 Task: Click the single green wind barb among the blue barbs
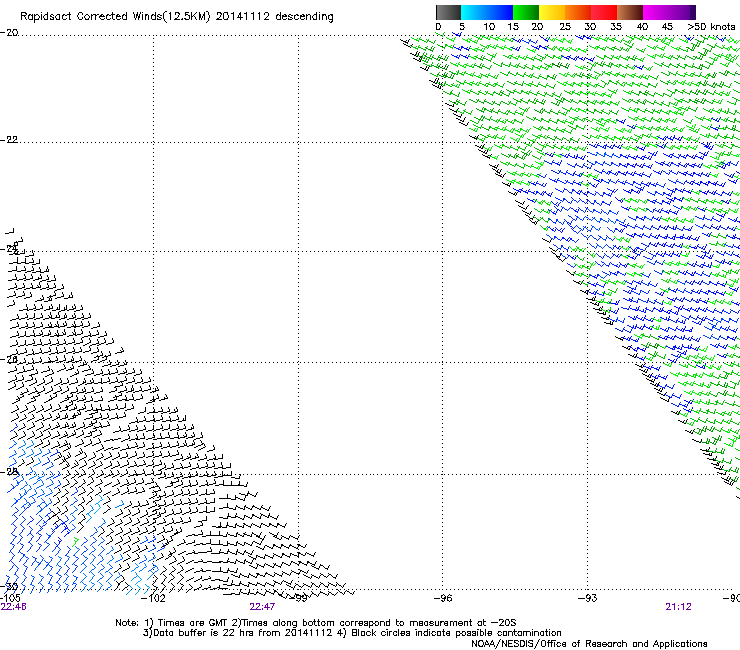click(x=75, y=541)
